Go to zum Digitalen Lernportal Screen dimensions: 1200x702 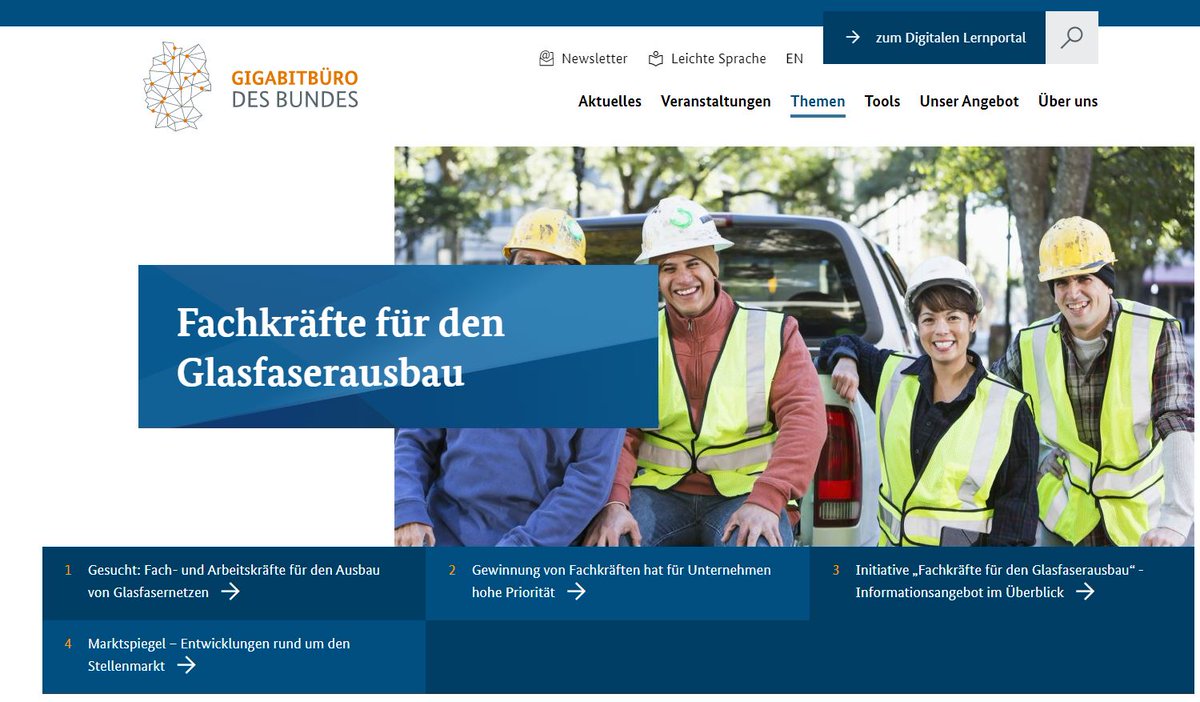point(934,38)
